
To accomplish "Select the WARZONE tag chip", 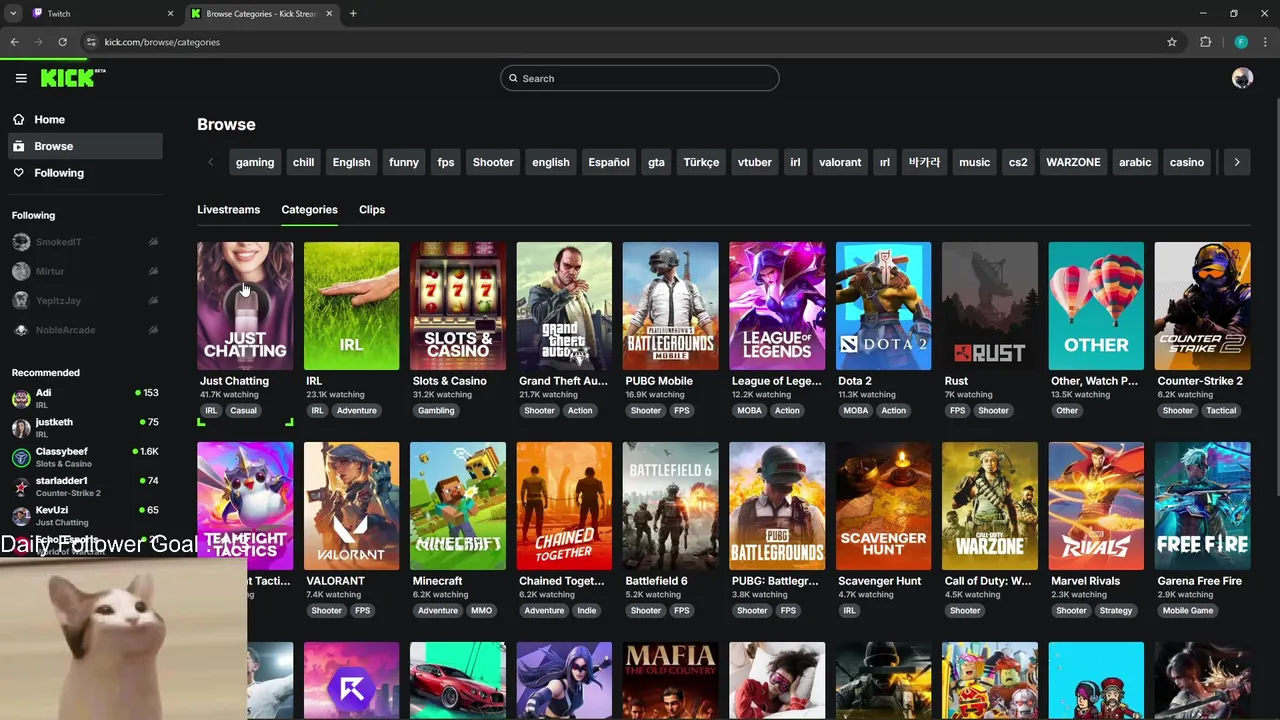I will (x=1073, y=162).
